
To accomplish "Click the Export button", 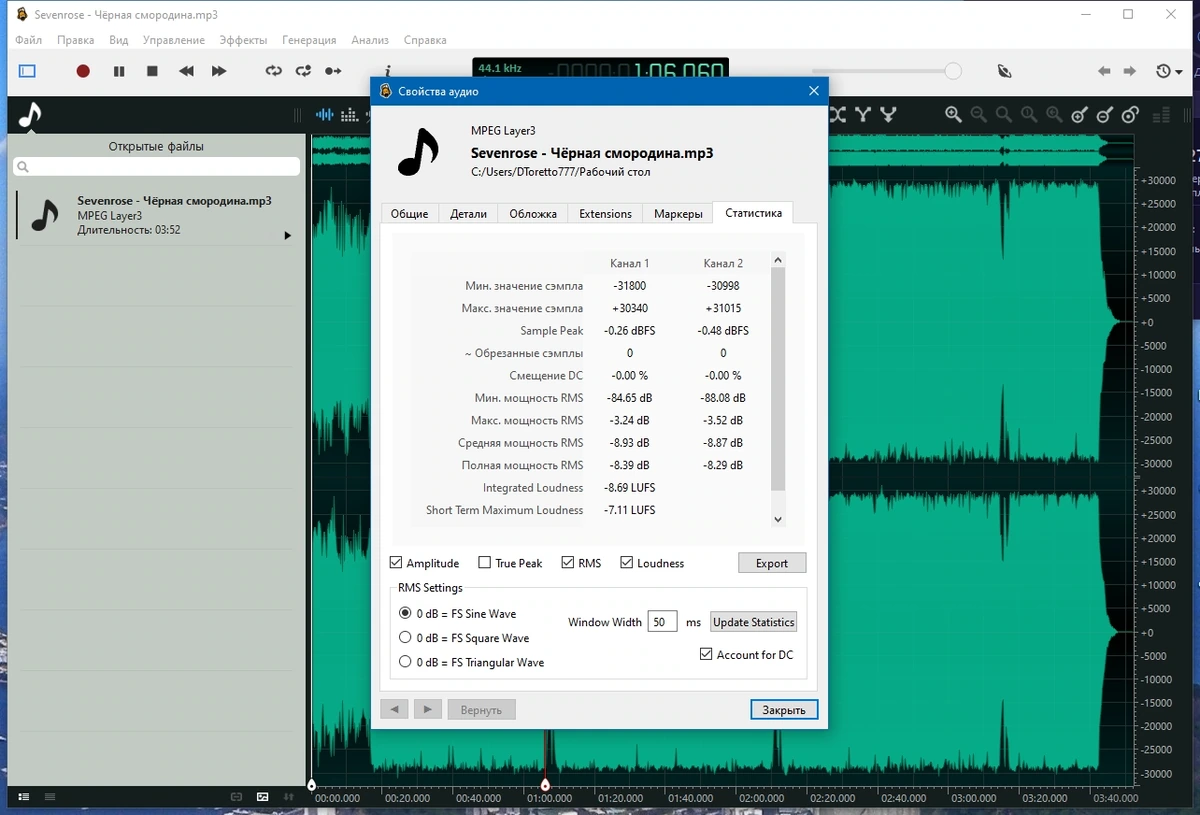I will 772,563.
